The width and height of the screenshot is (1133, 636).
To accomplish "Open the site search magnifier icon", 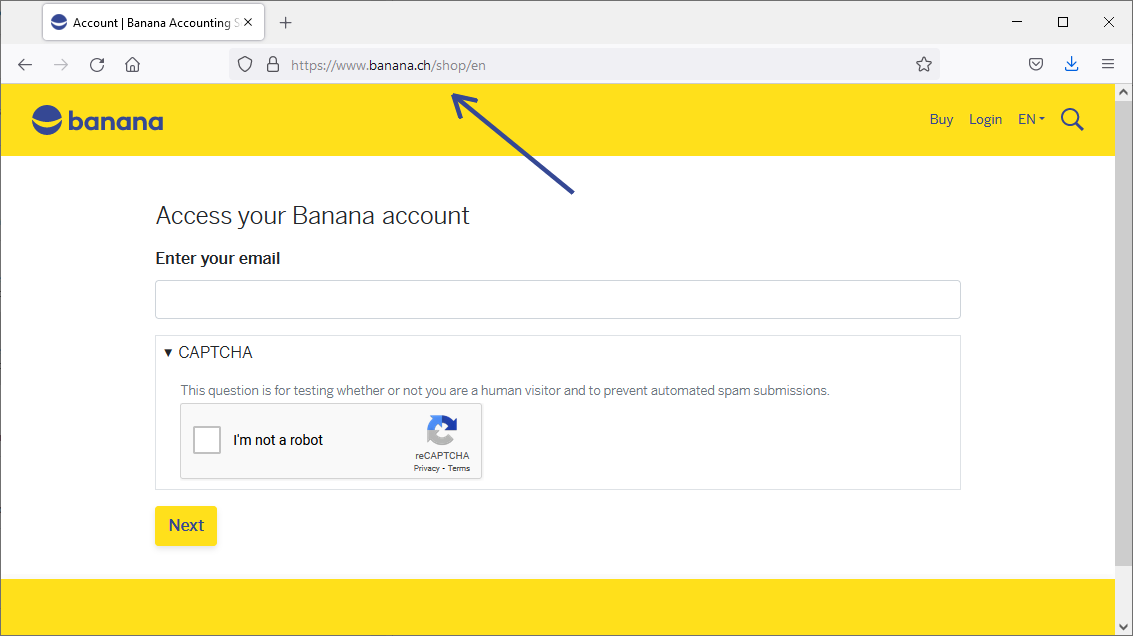I will pyautogui.click(x=1072, y=120).
